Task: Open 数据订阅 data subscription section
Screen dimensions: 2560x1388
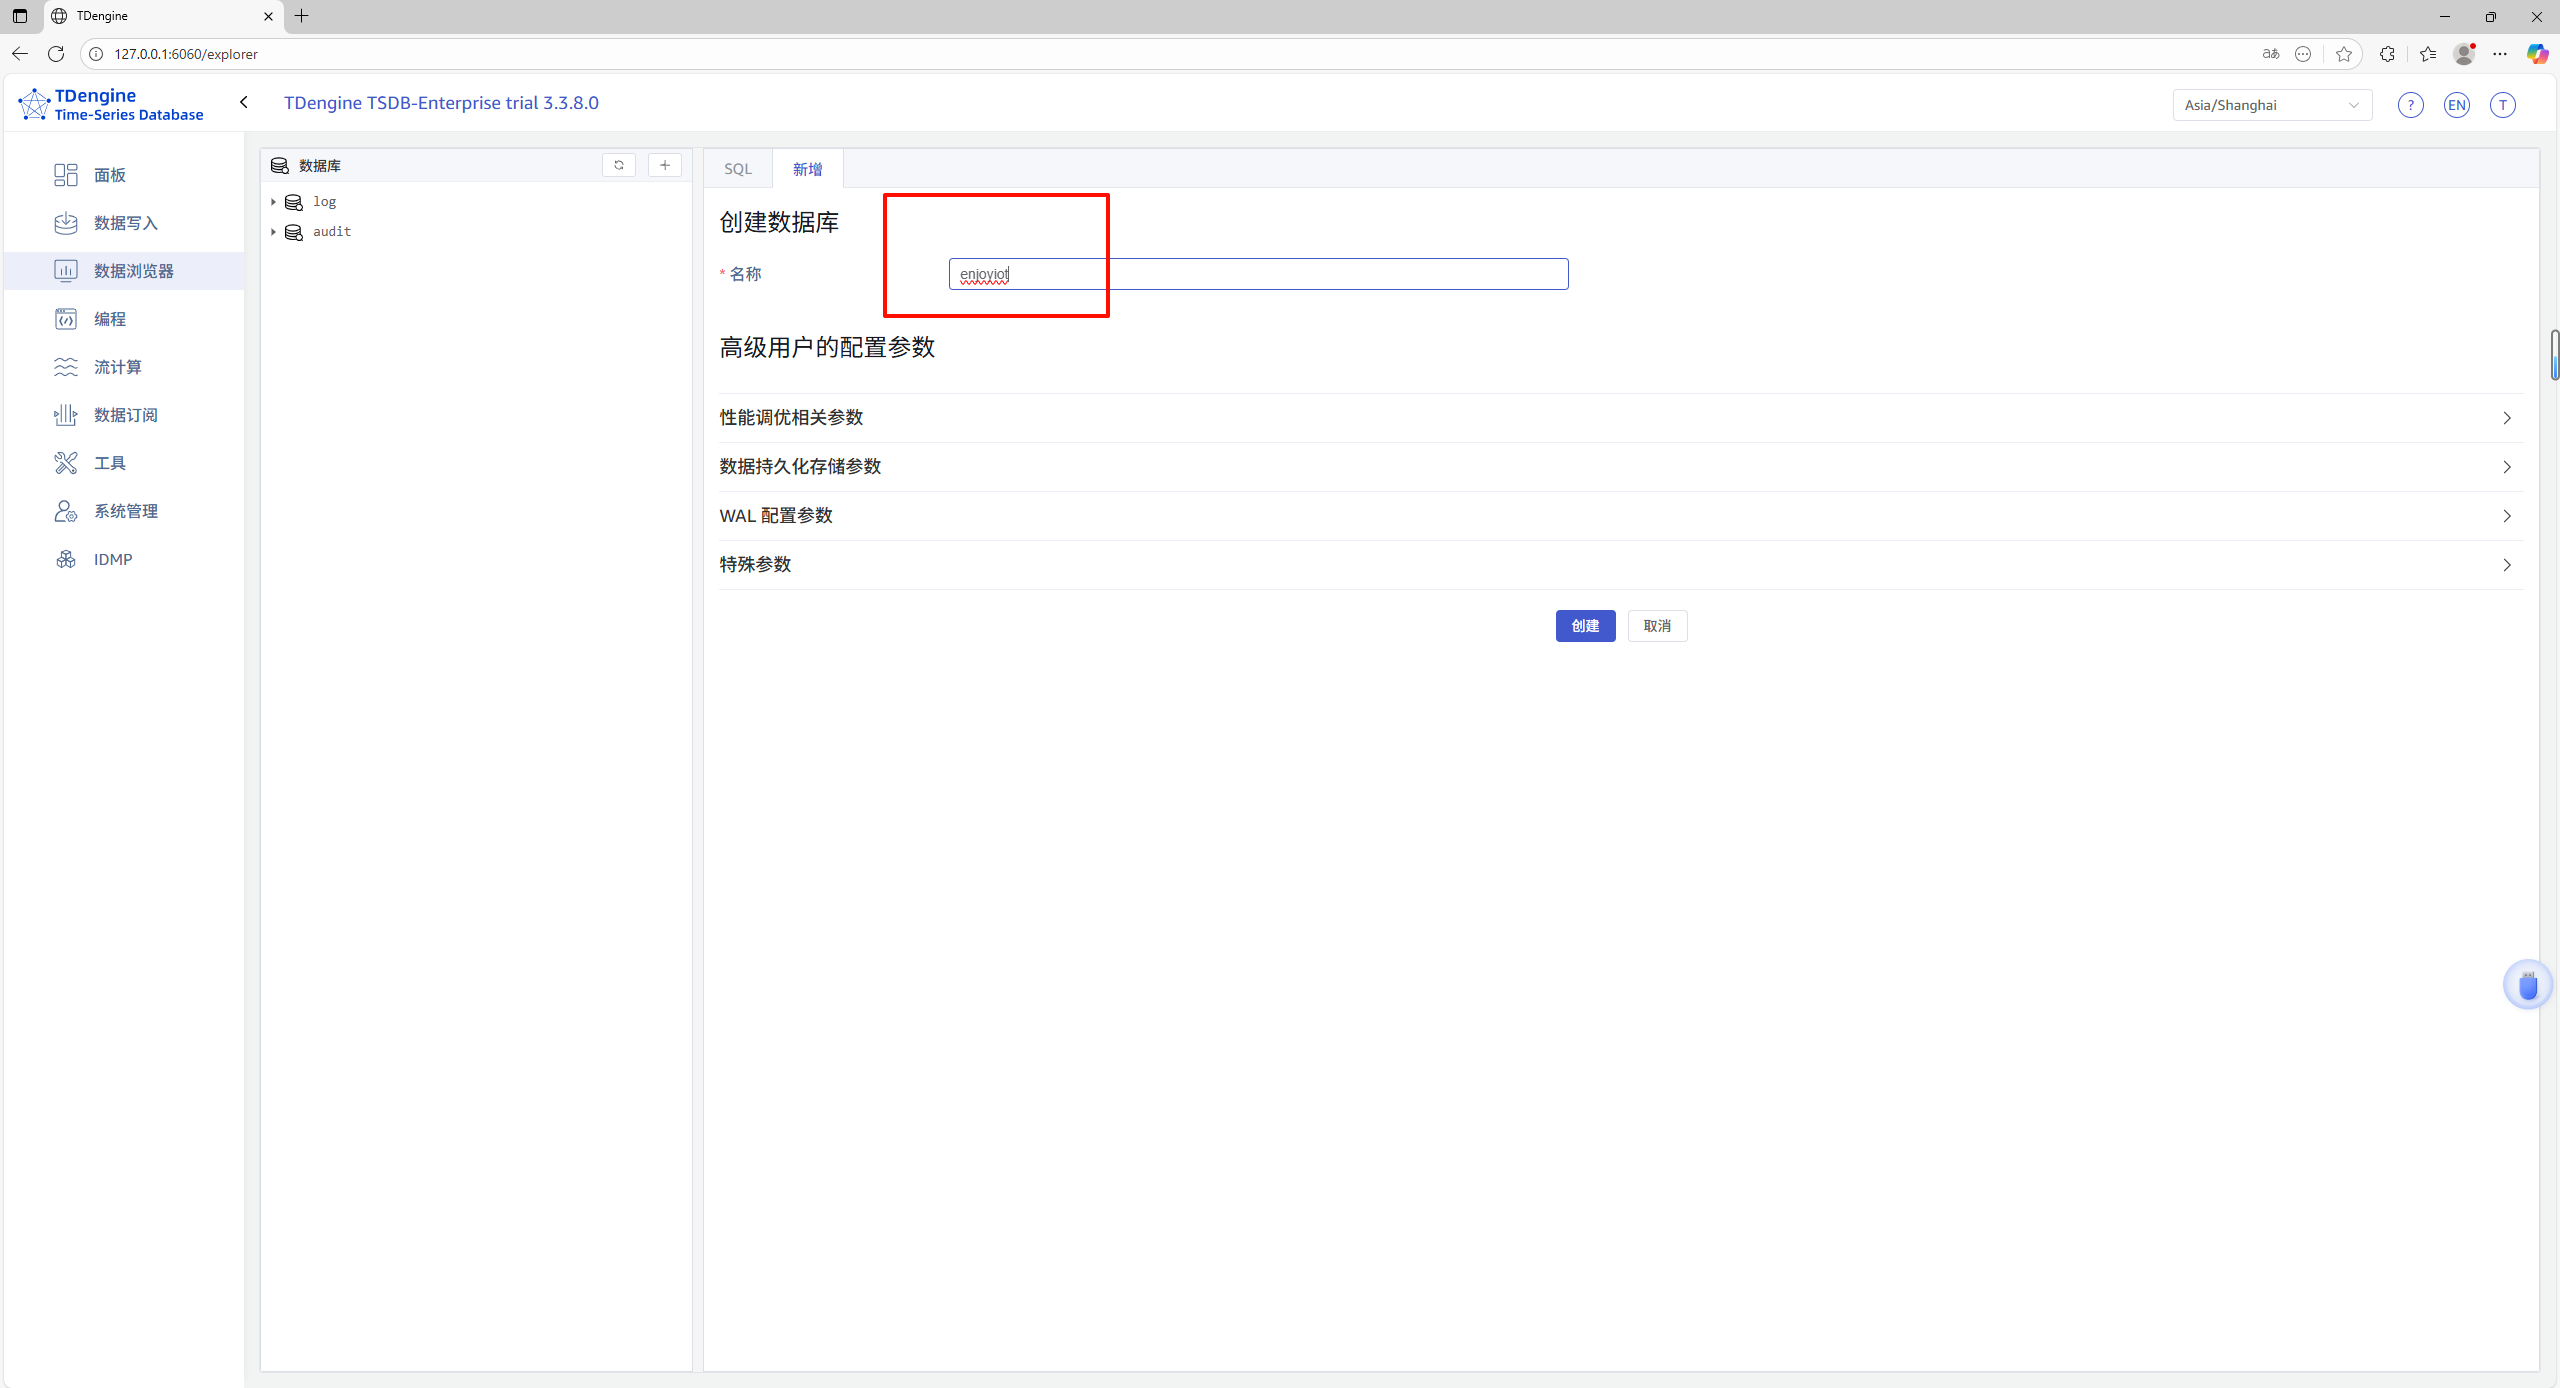Action: [125, 415]
